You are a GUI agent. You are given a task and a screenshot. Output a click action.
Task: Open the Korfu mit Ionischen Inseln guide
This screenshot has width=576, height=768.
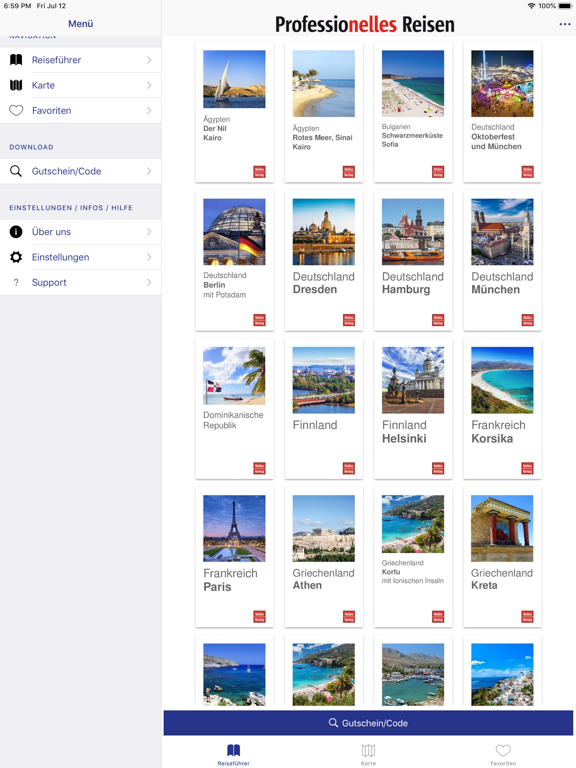pos(413,557)
